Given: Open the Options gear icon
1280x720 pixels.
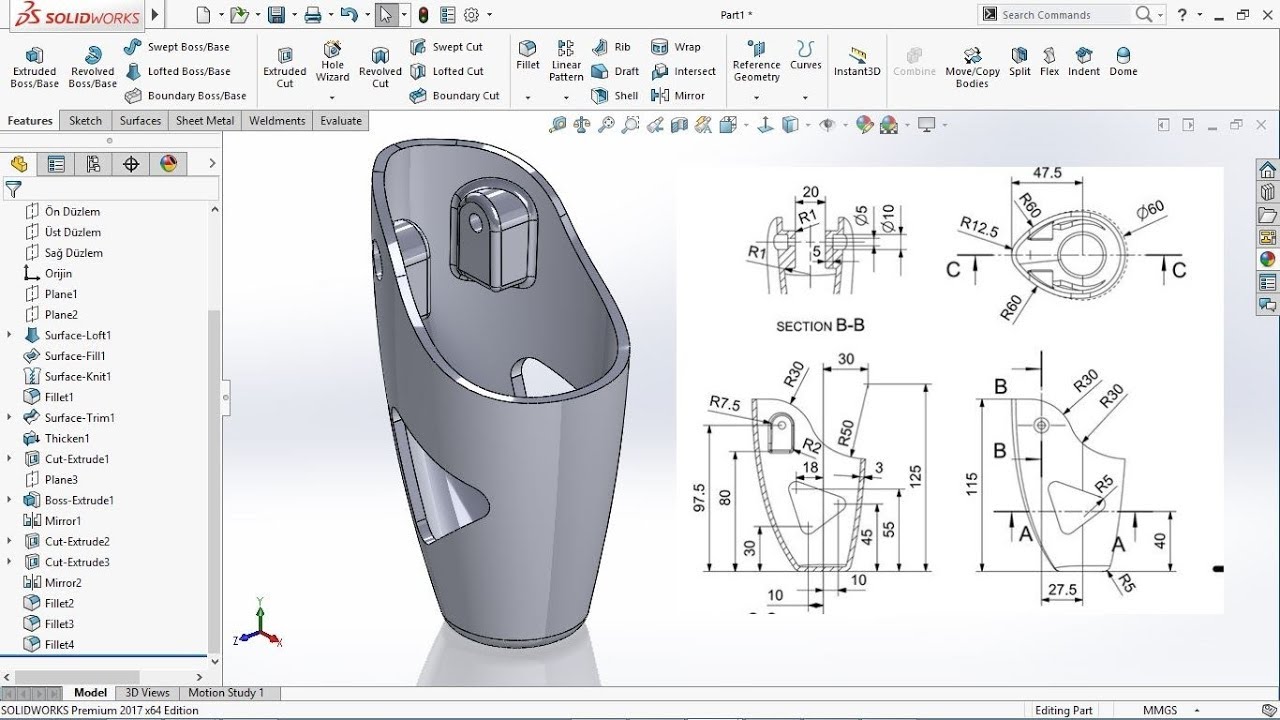Looking at the screenshot, I should point(471,15).
